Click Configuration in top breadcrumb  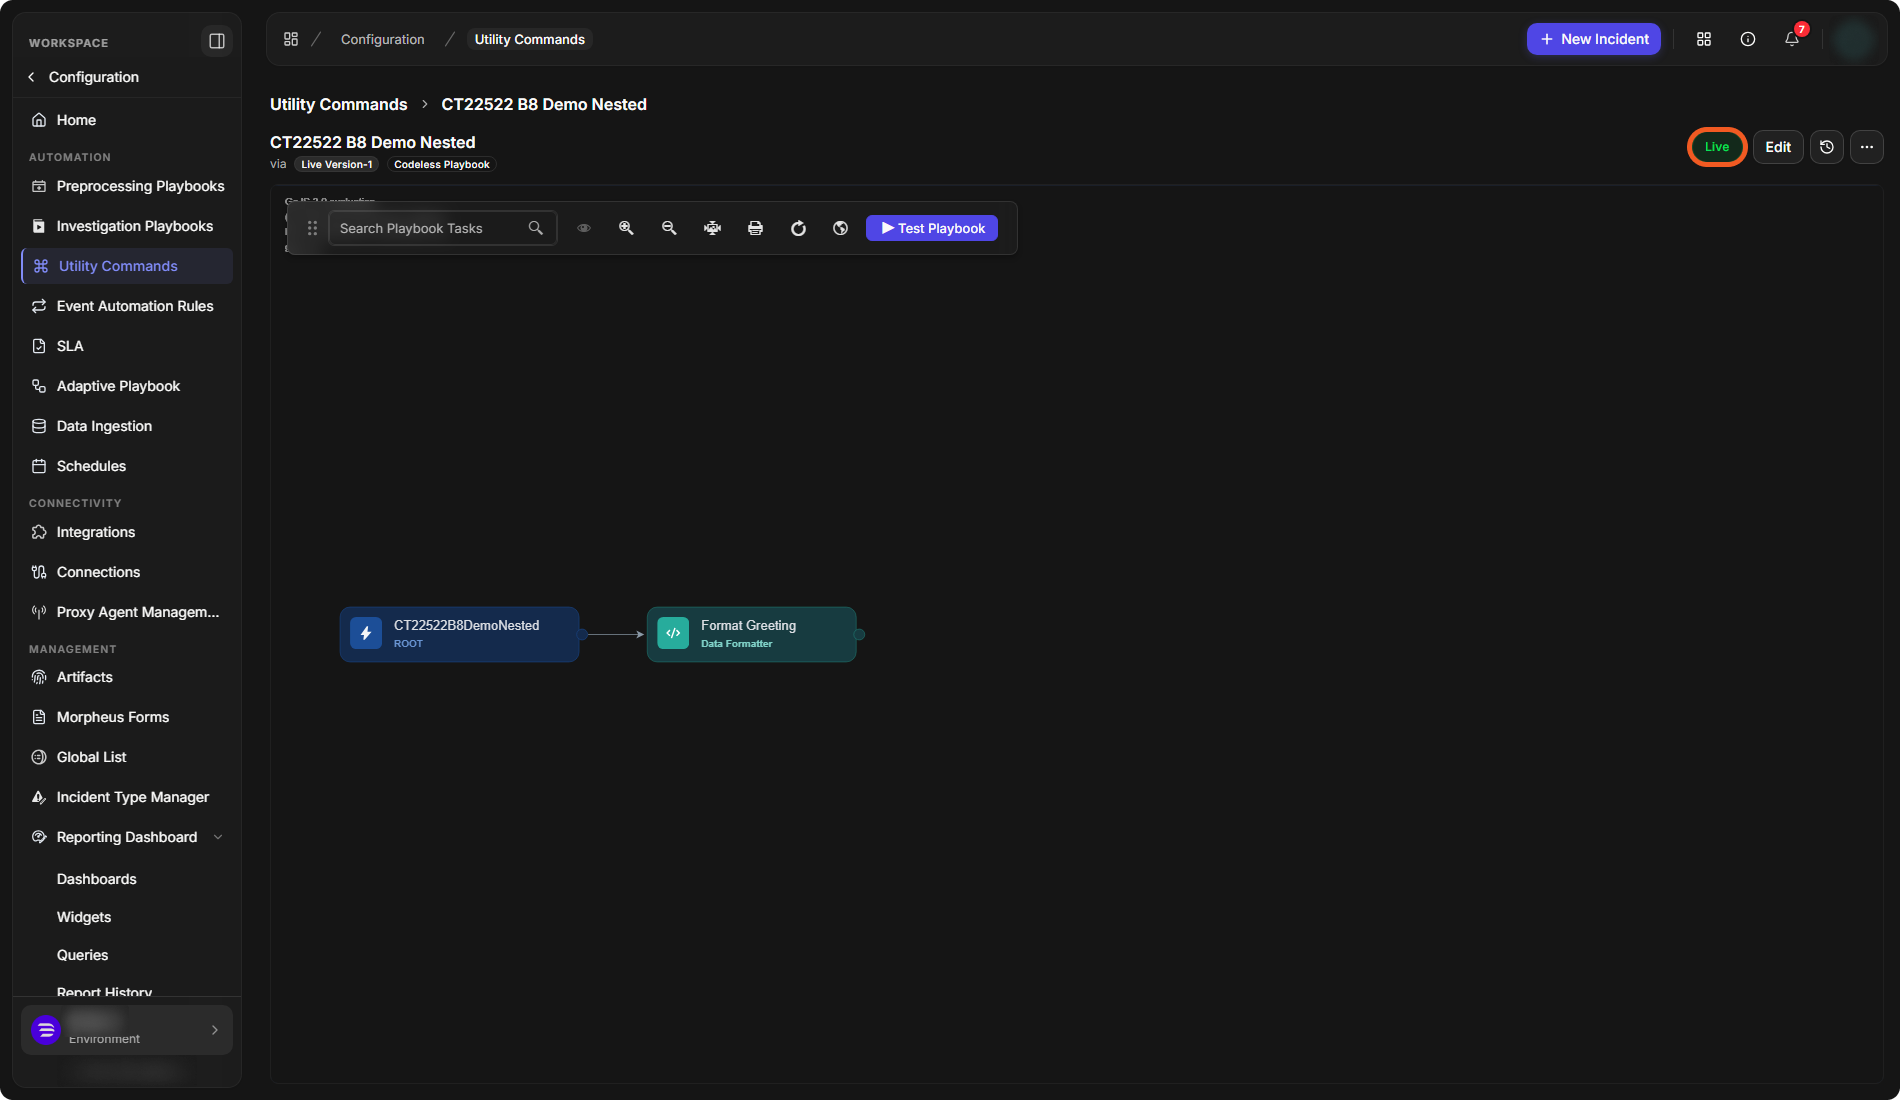(x=382, y=39)
